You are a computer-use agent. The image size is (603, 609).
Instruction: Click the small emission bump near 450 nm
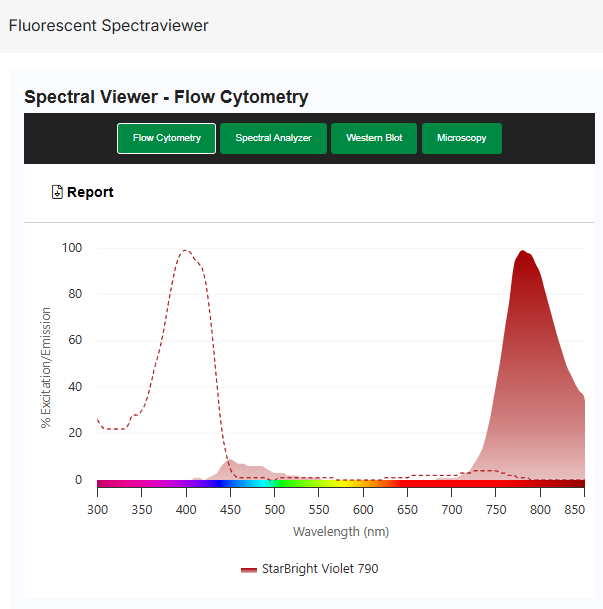point(234,464)
